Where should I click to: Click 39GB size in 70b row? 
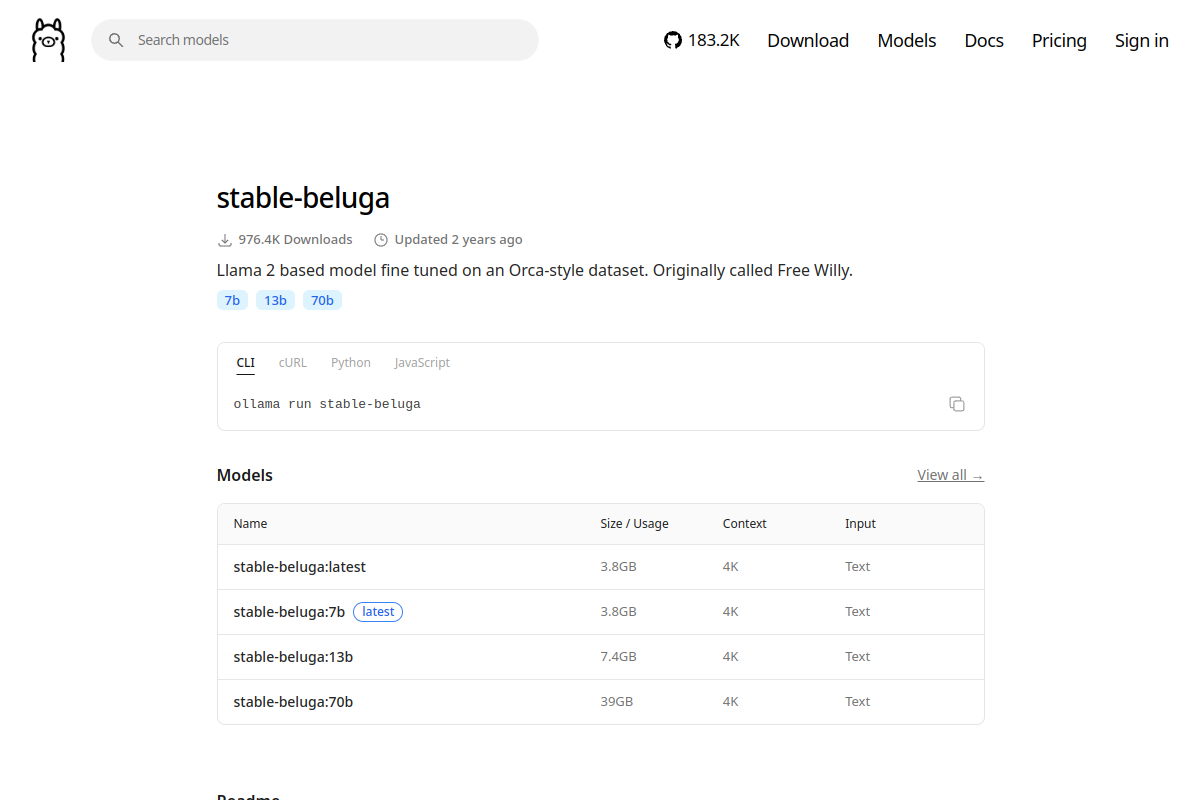[616, 702]
